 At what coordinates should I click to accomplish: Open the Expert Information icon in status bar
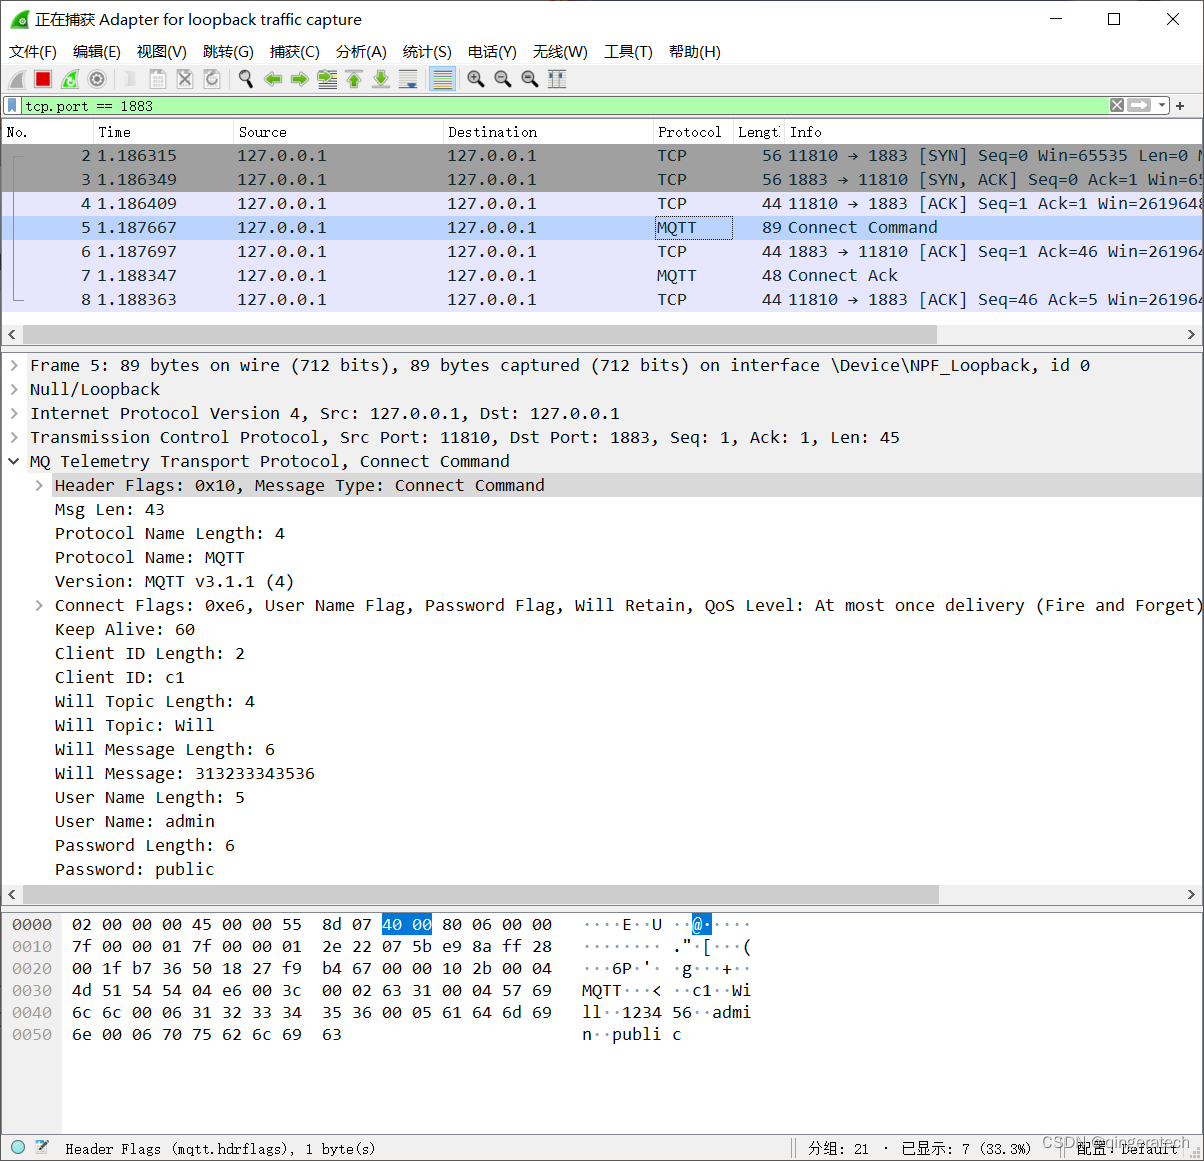coord(17,1147)
